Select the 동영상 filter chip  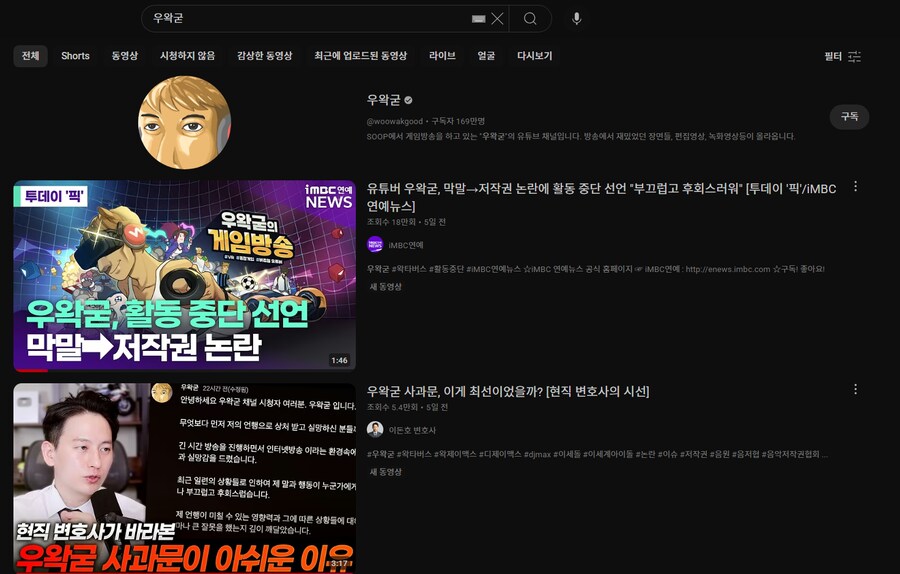point(125,56)
